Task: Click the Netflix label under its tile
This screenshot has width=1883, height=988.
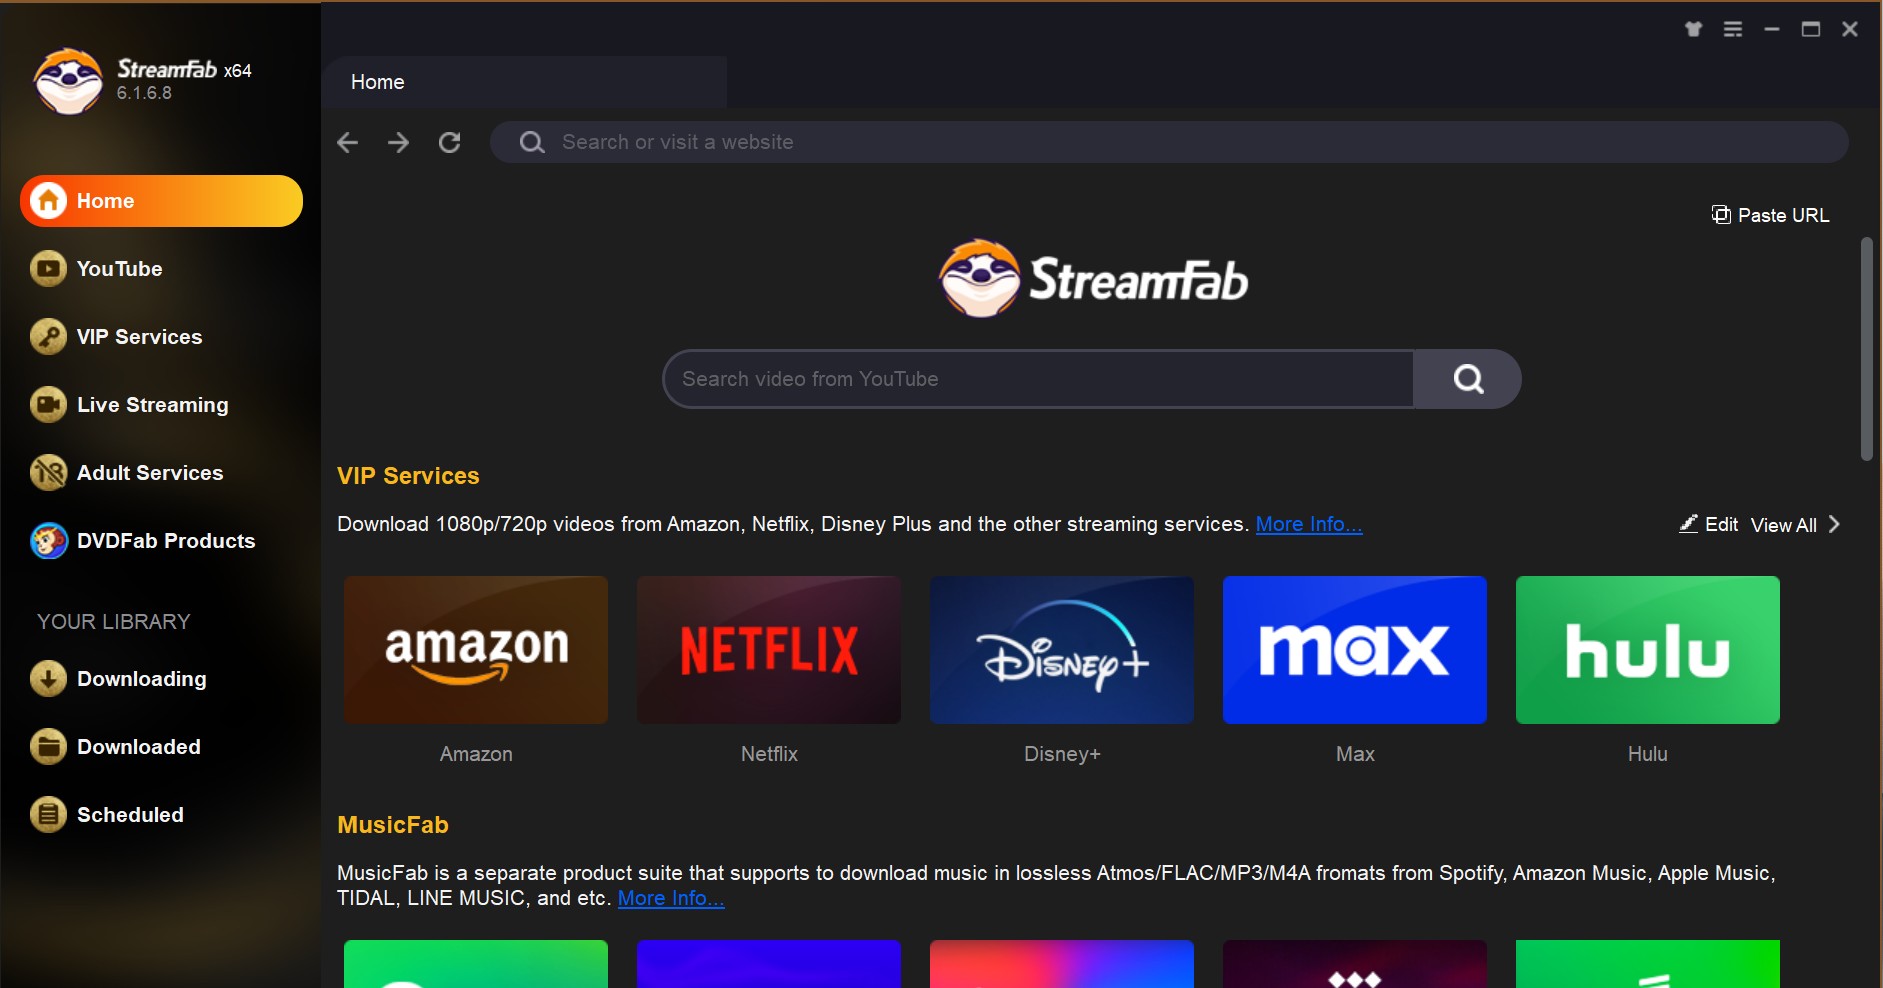Action: (x=769, y=754)
